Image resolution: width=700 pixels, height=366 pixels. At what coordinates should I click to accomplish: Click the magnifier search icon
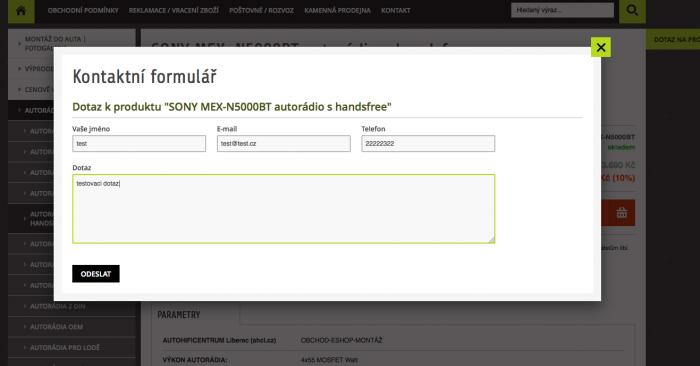click(632, 10)
